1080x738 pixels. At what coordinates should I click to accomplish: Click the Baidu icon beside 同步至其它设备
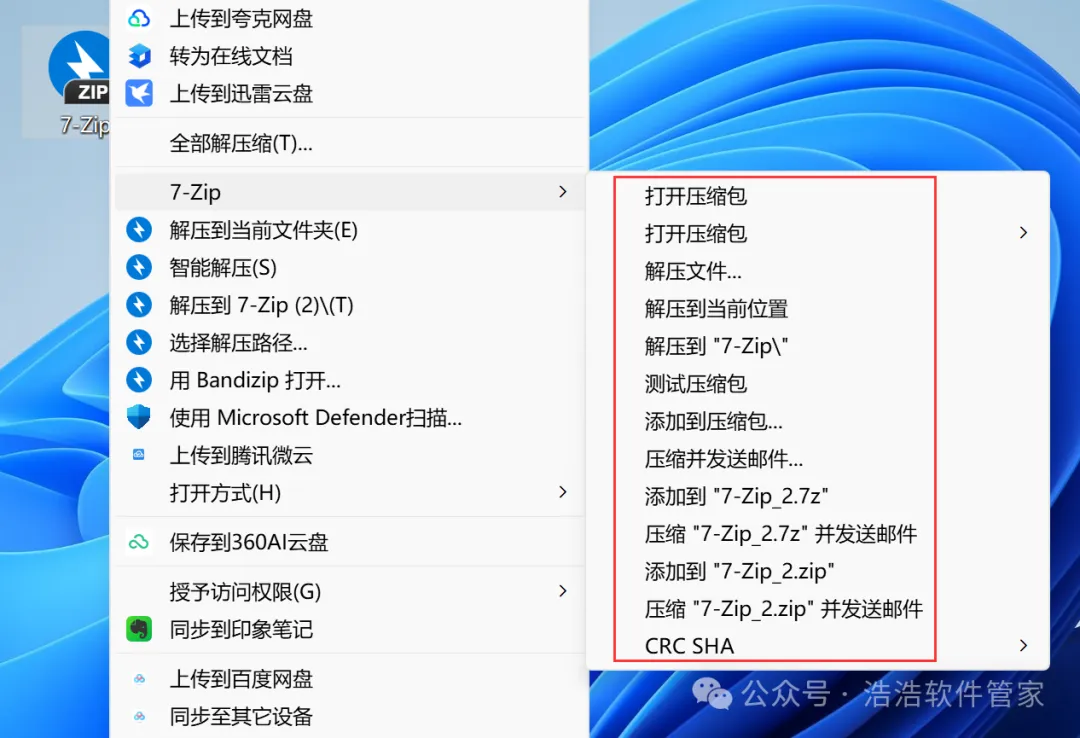[x=139, y=717]
